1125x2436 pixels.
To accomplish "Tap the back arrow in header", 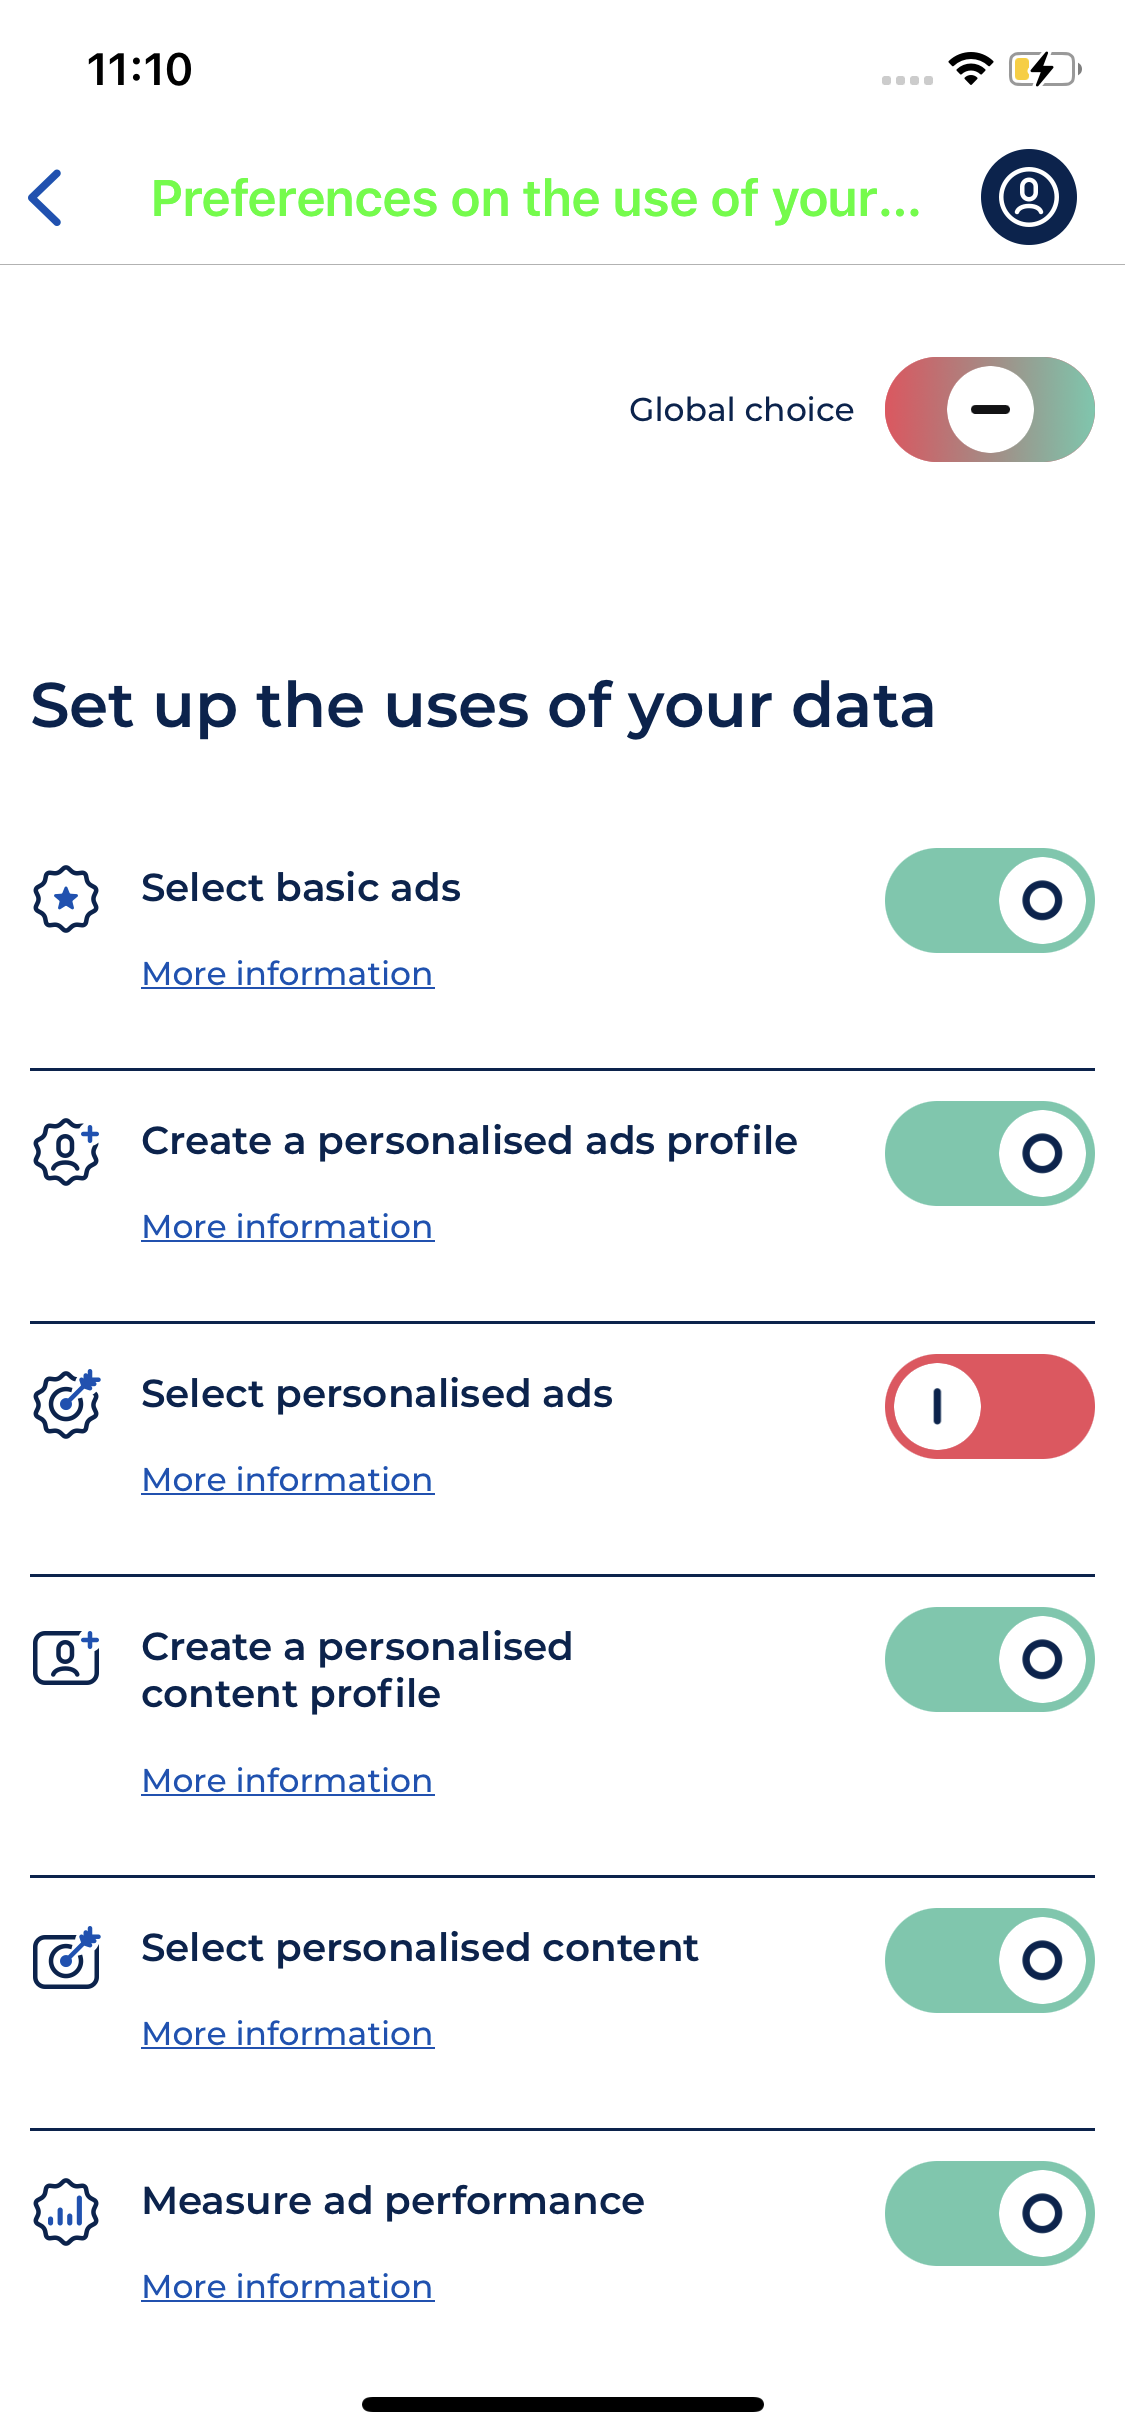I will click(46, 198).
